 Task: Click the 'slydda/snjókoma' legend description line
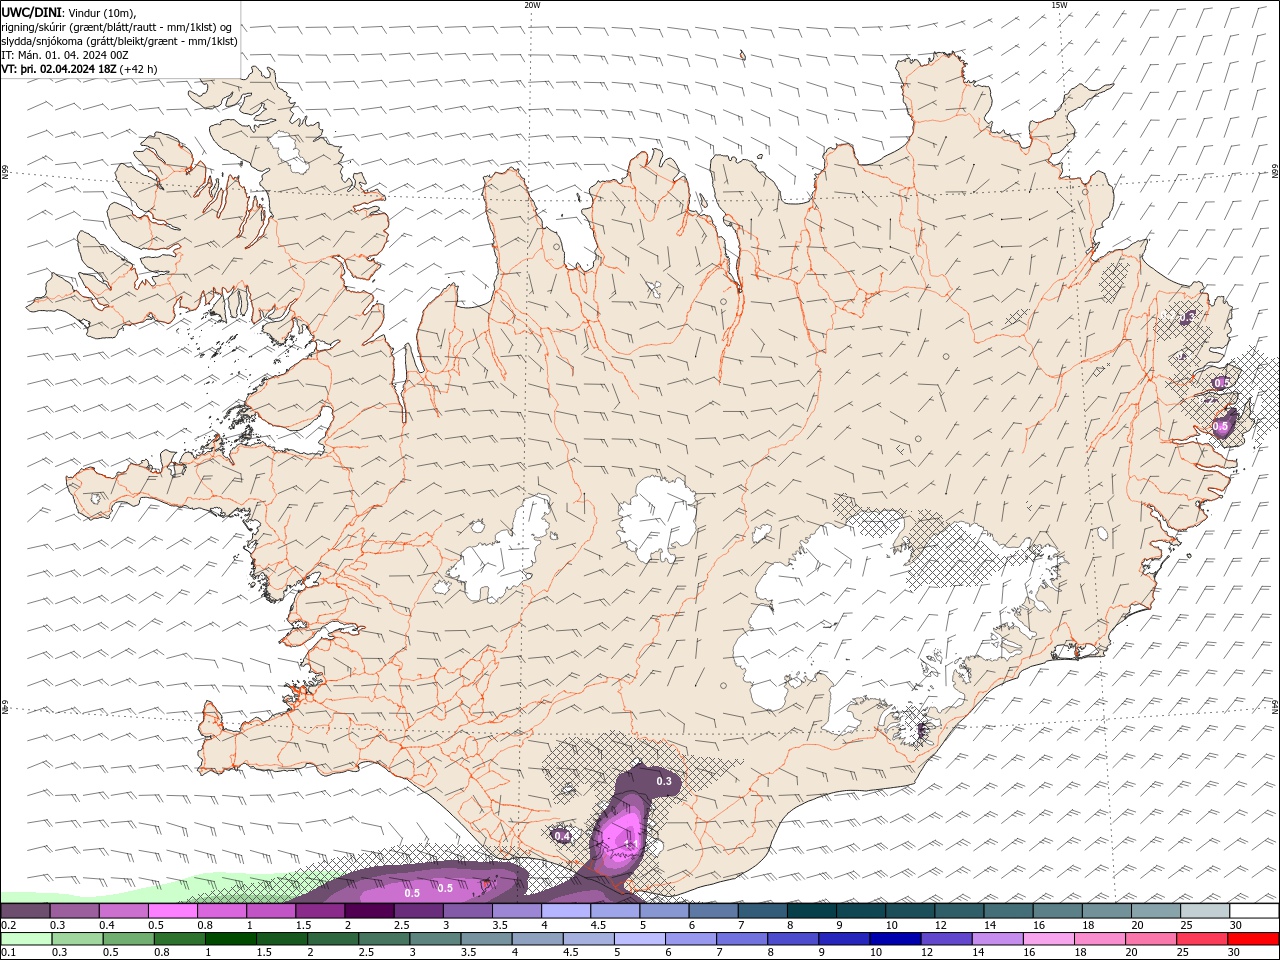(x=119, y=41)
